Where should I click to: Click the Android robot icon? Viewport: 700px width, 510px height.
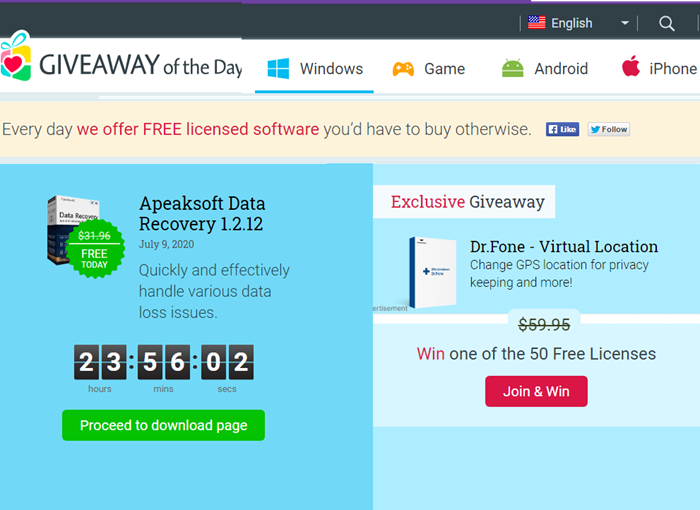[x=512, y=68]
